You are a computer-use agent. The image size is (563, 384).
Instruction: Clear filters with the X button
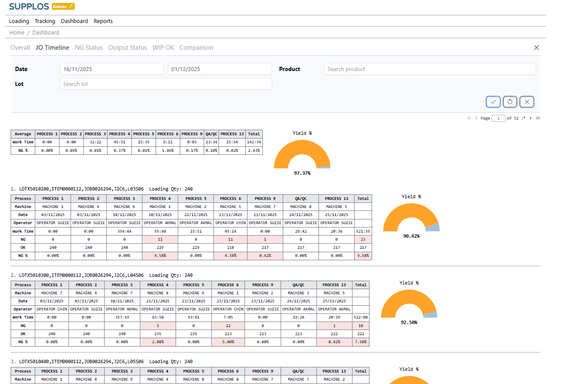[x=527, y=102]
